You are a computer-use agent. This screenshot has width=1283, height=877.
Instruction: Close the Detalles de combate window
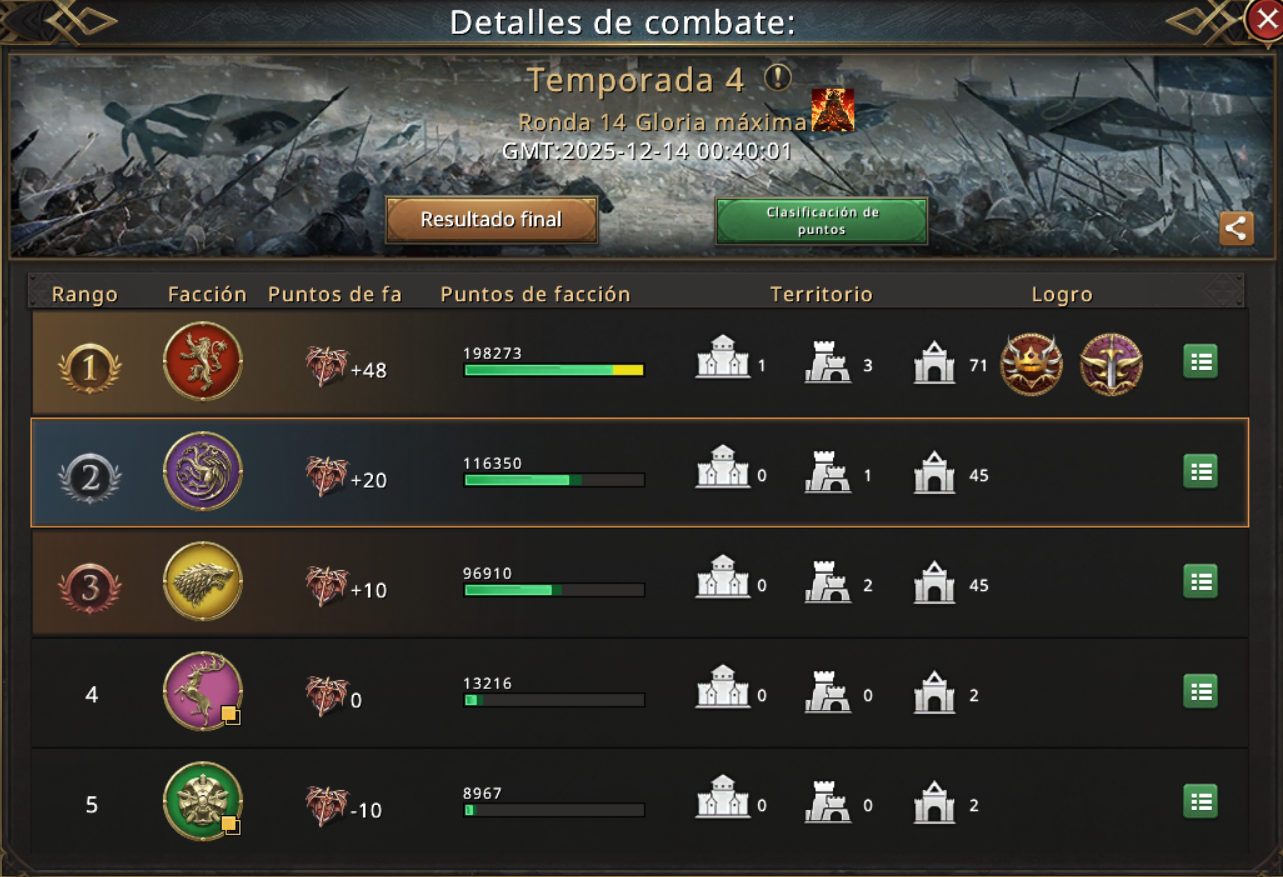point(1264,19)
